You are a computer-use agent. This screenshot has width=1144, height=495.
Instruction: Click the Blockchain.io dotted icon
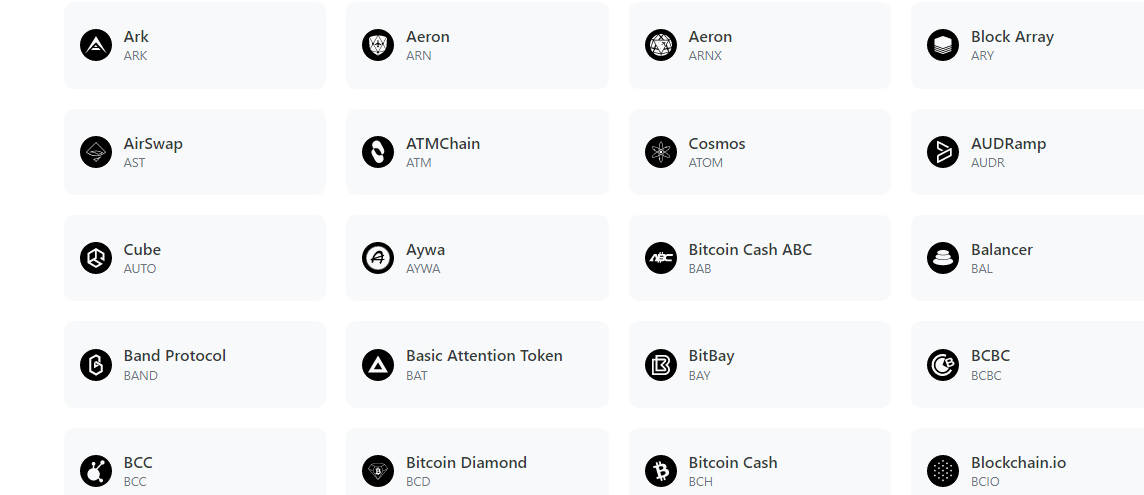pyautogui.click(x=943, y=471)
